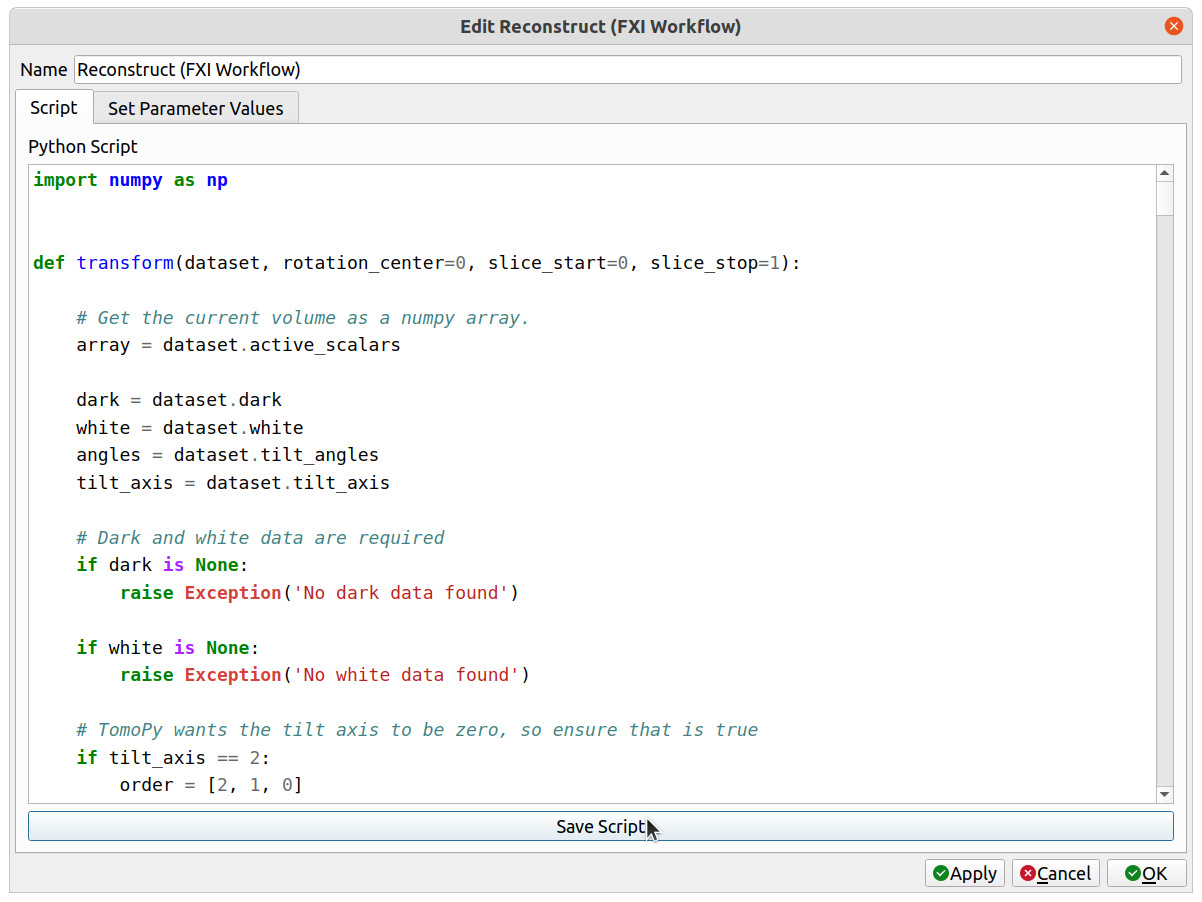The image size is (1202, 902).
Task: Click the vertical scrollbar handle
Action: click(1164, 198)
